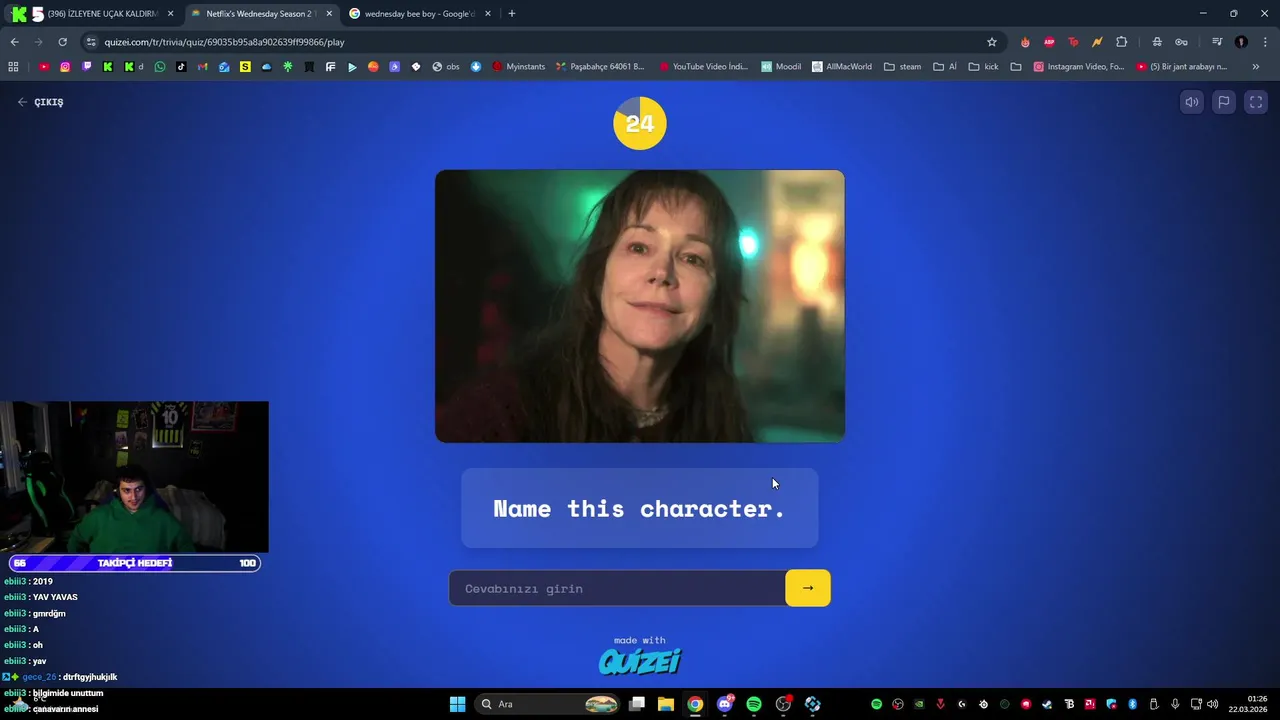Open Task View from the taskbar

click(637, 704)
